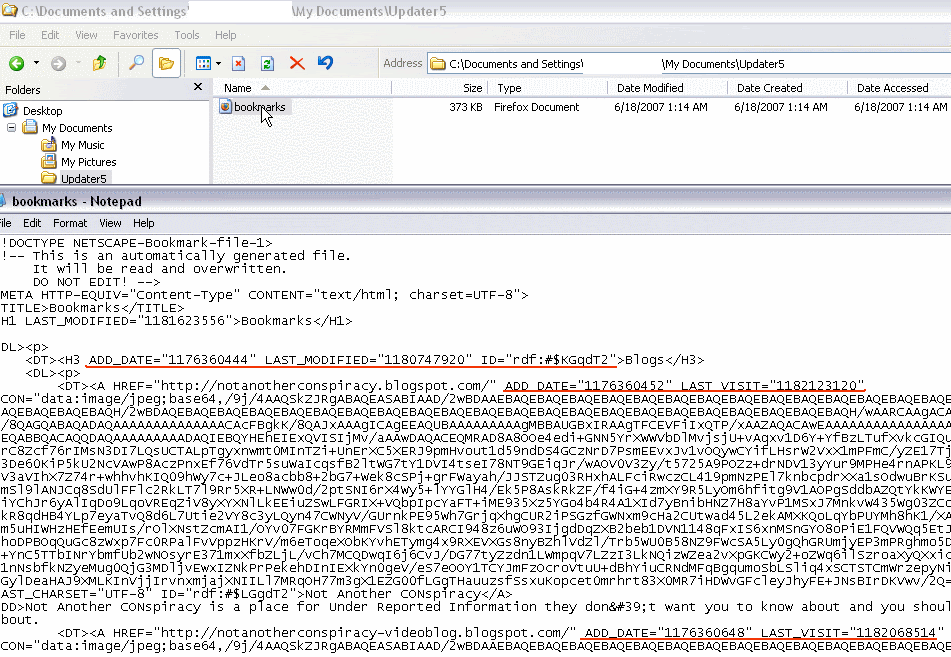Click the red X Delete toolbar icon
The image size is (951, 657).
coord(297,63)
